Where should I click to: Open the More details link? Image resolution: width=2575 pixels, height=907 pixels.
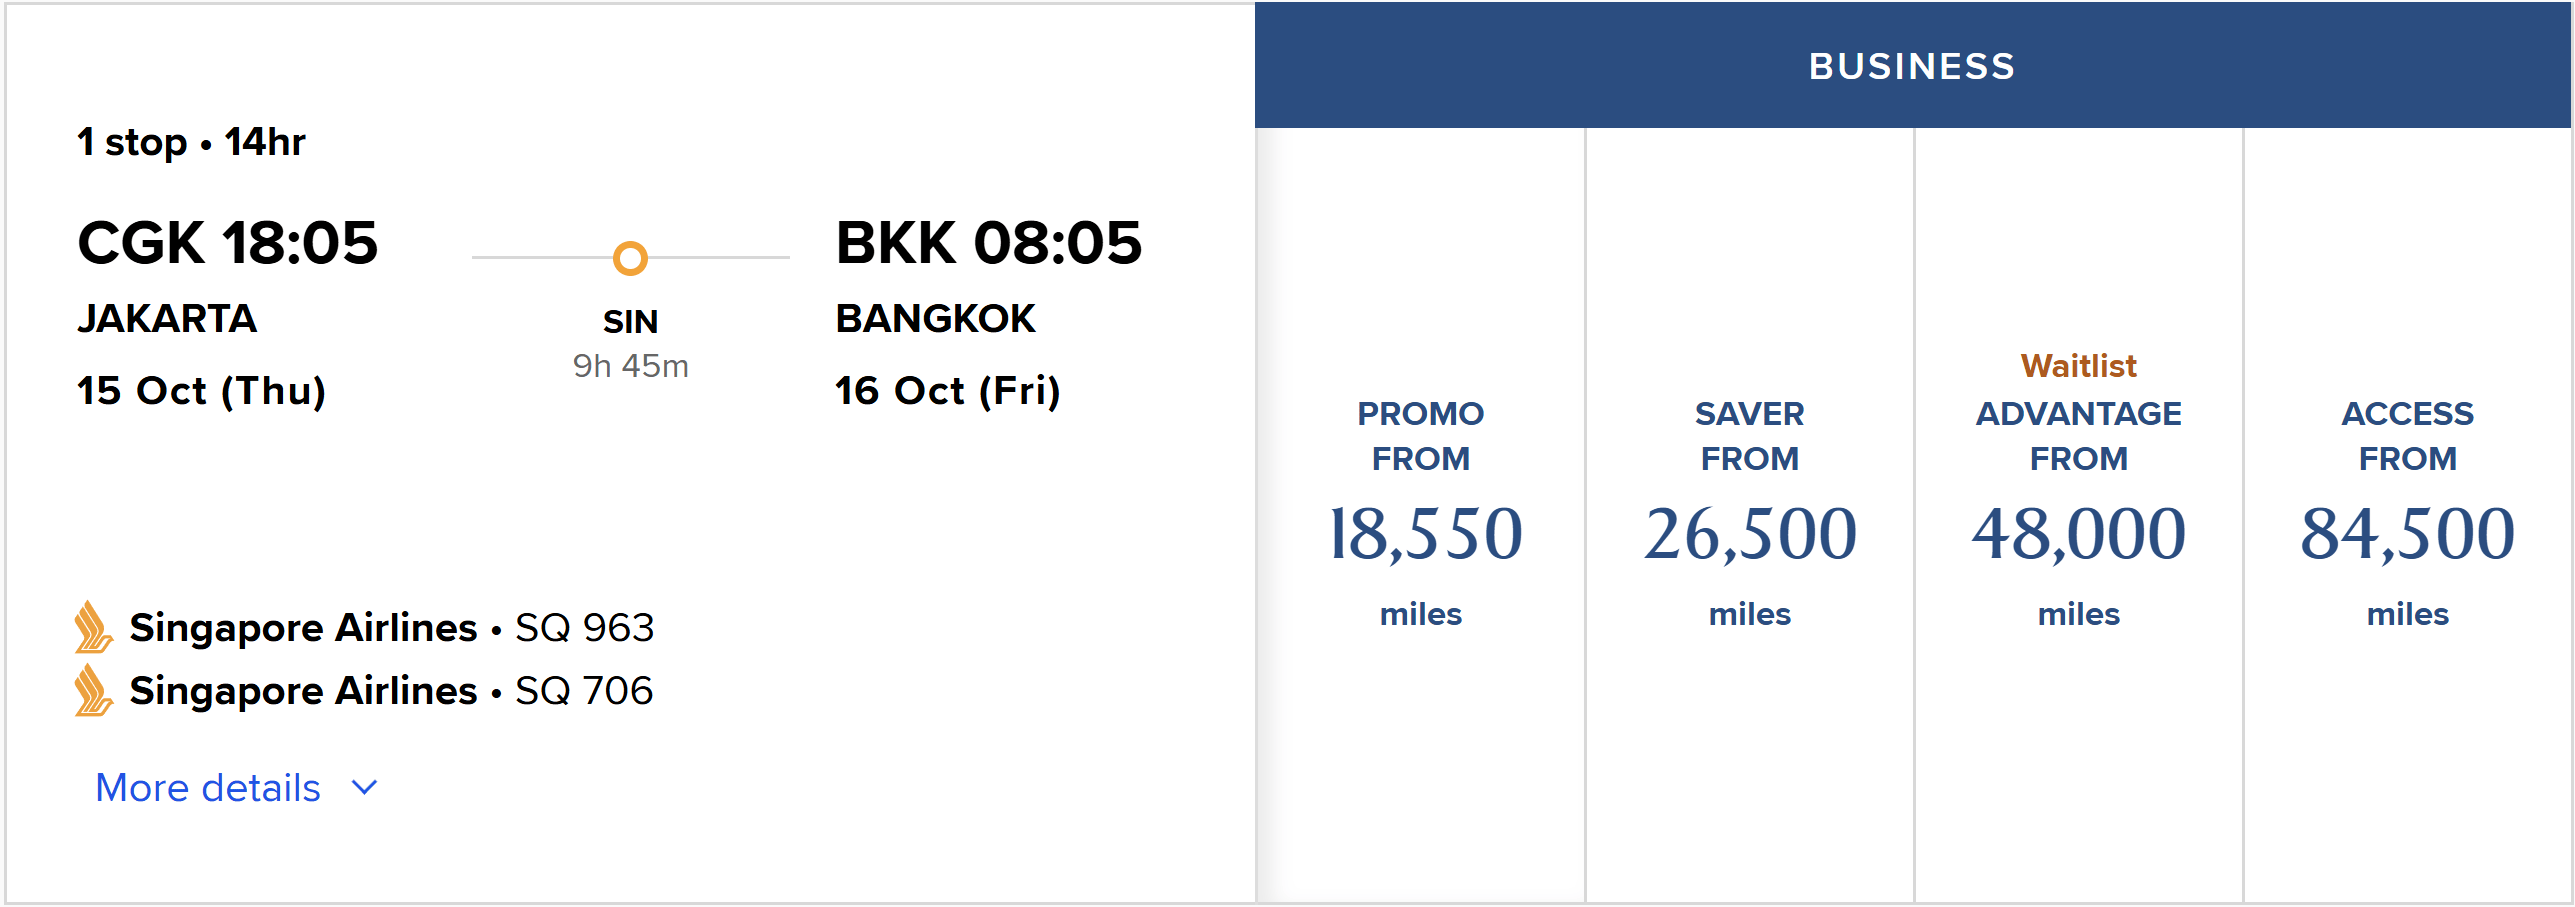pyautogui.click(x=208, y=788)
